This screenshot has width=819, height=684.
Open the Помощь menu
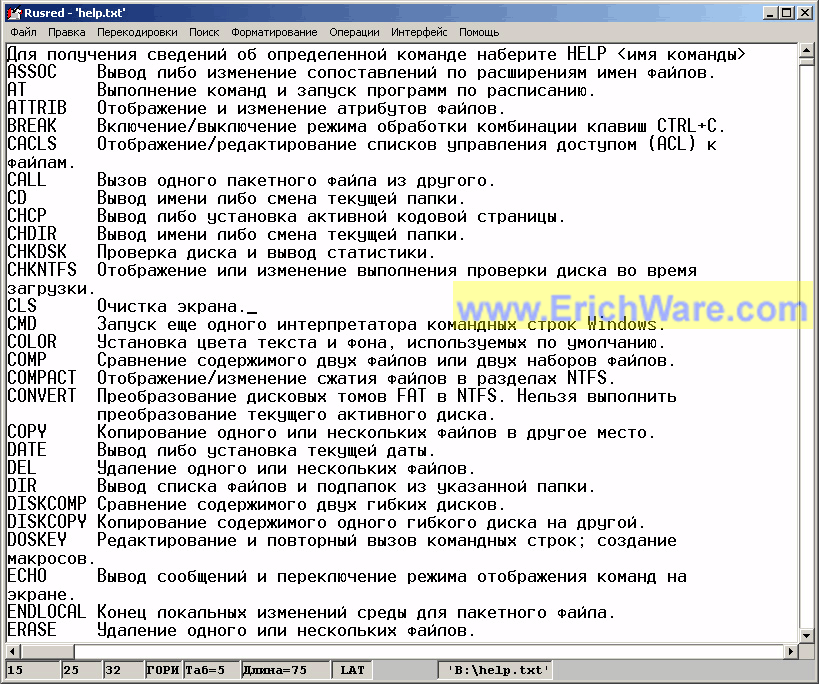479,32
